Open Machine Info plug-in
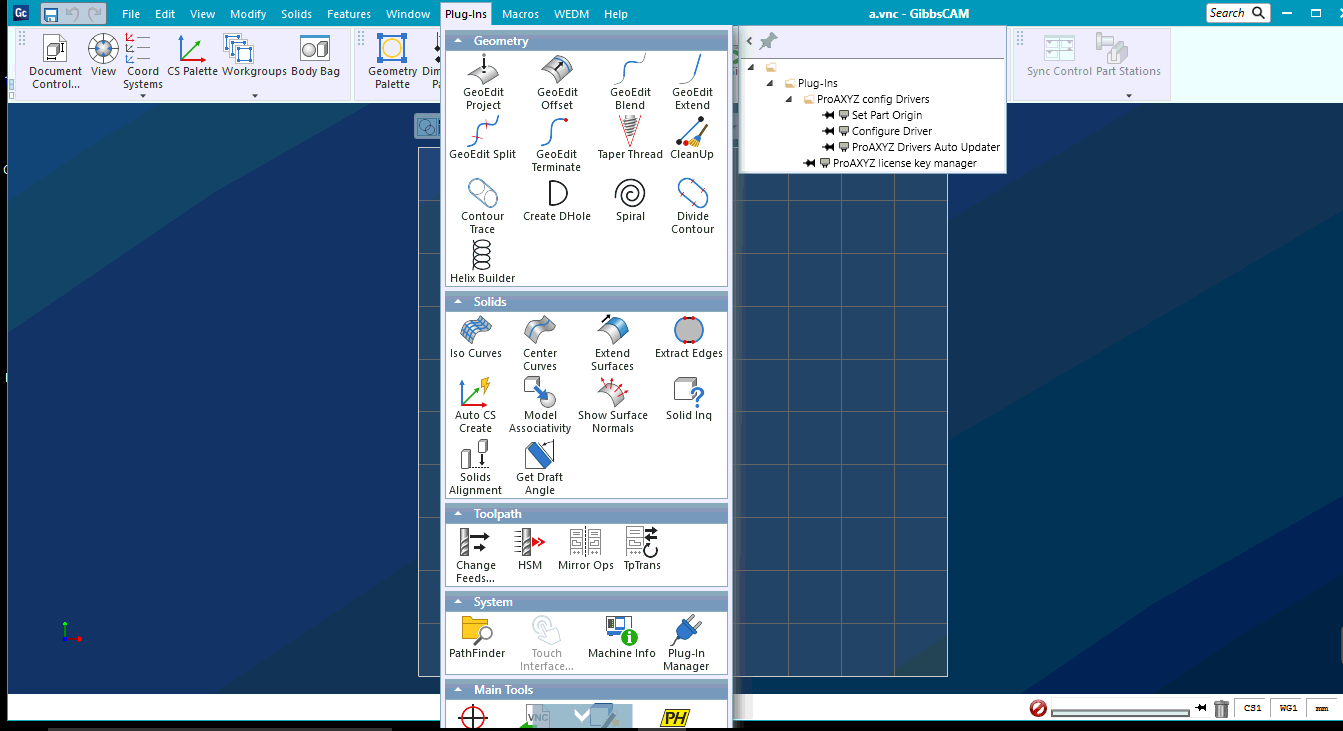This screenshot has width=1343, height=731. tap(622, 637)
